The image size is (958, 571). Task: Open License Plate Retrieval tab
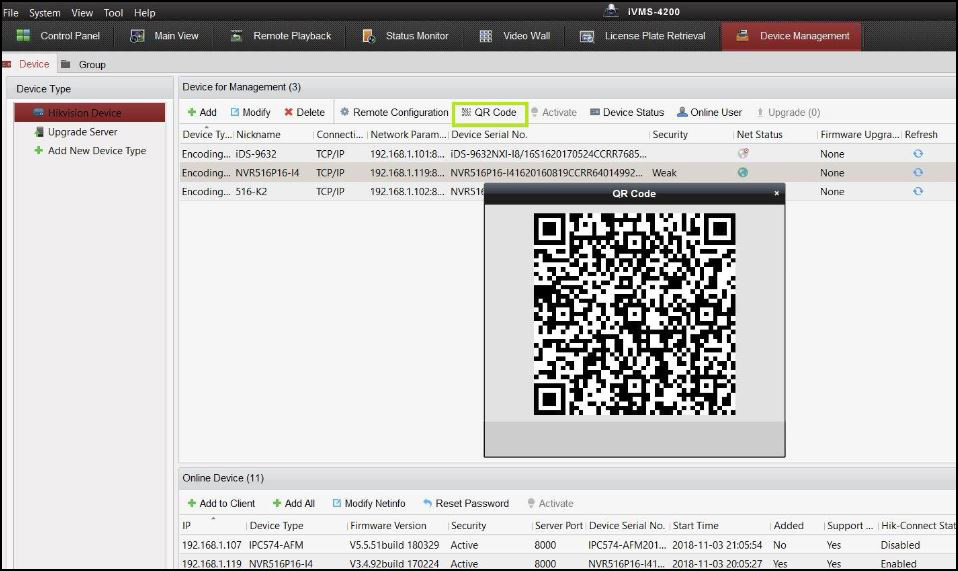point(642,36)
